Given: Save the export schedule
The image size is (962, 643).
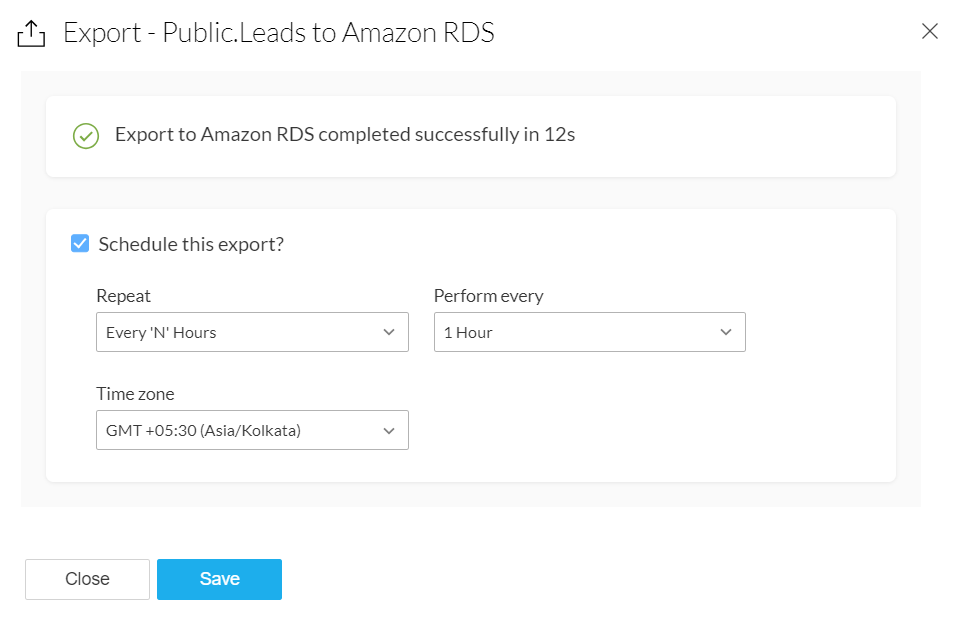Looking at the screenshot, I should (x=219, y=579).
